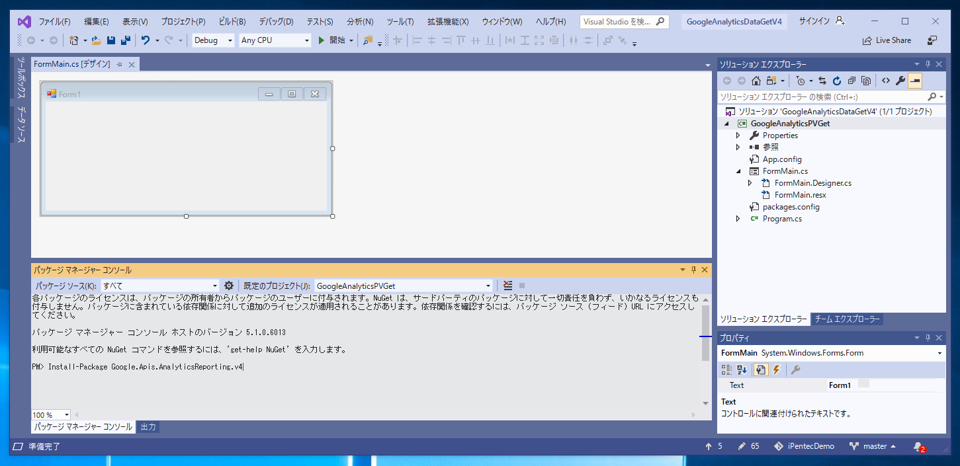Toggle Preview Selected Items in Solution Explorer

(915, 81)
